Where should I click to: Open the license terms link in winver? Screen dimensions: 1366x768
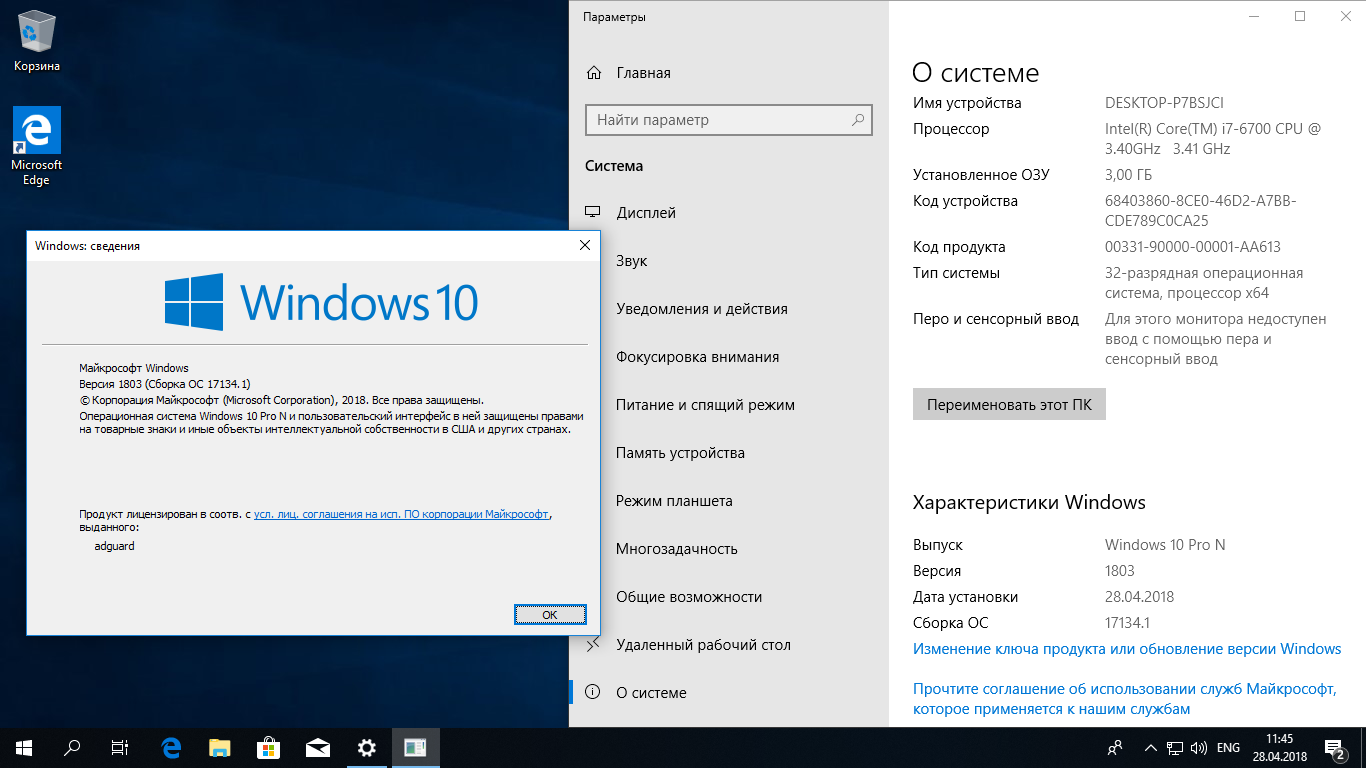click(x=401, y=514)
